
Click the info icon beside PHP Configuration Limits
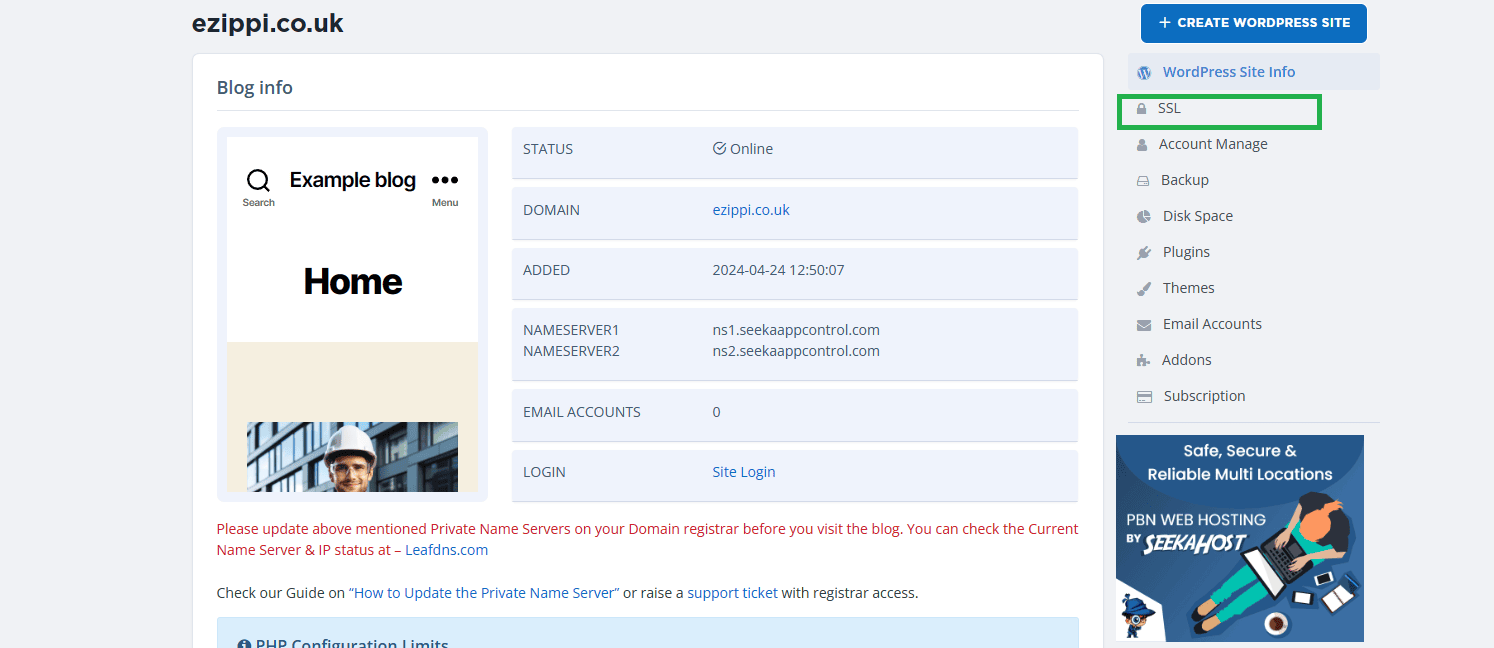coord(243,643)
